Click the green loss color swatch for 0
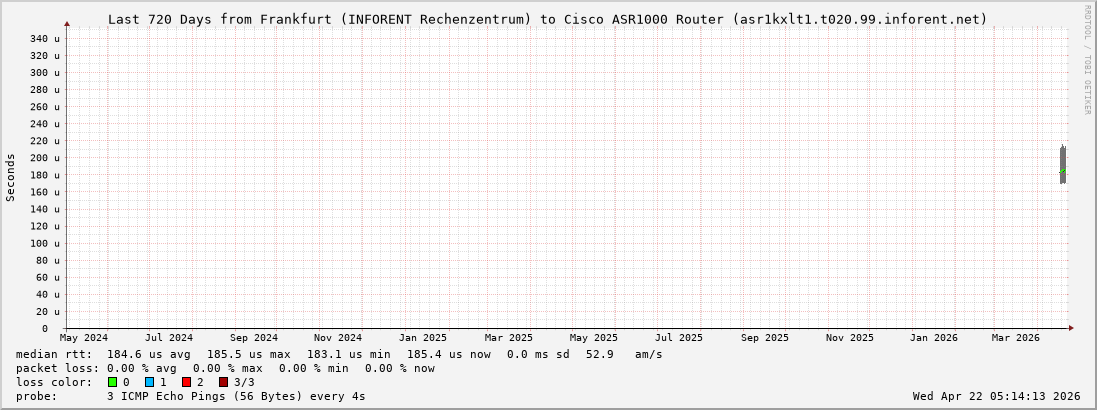This screenshot has width=1097, height=410. [x=112, y=382]
